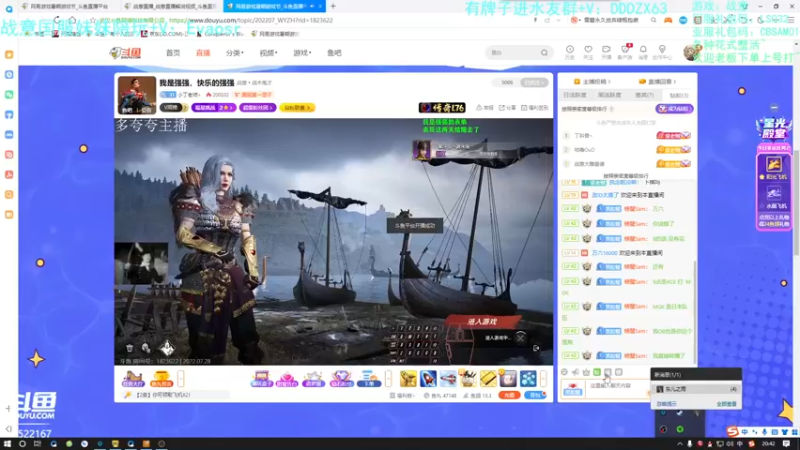The width and height of the screenshot is (800, 450).
Task: Click 全部查看 in notification popup
Action: click(x=727, y=404)
